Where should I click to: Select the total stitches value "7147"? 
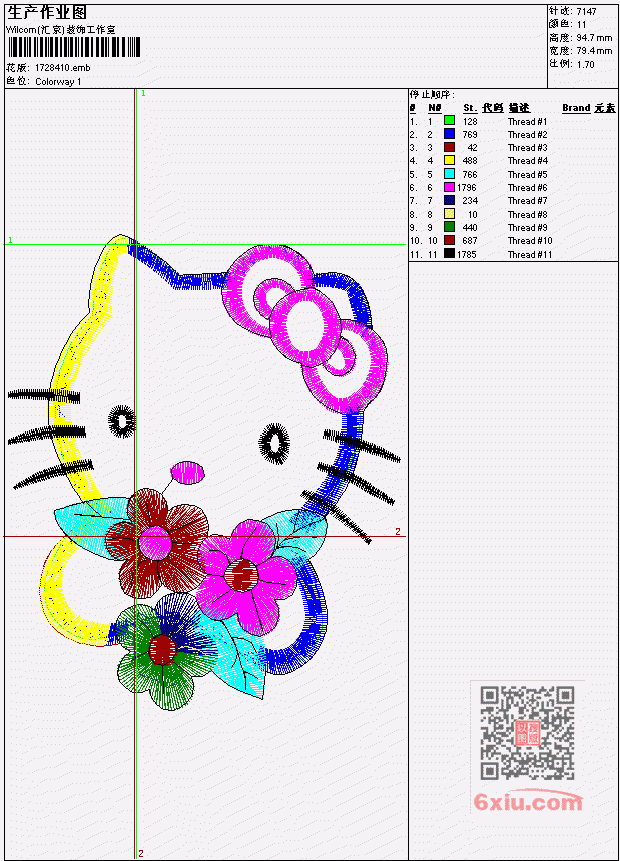587,12
